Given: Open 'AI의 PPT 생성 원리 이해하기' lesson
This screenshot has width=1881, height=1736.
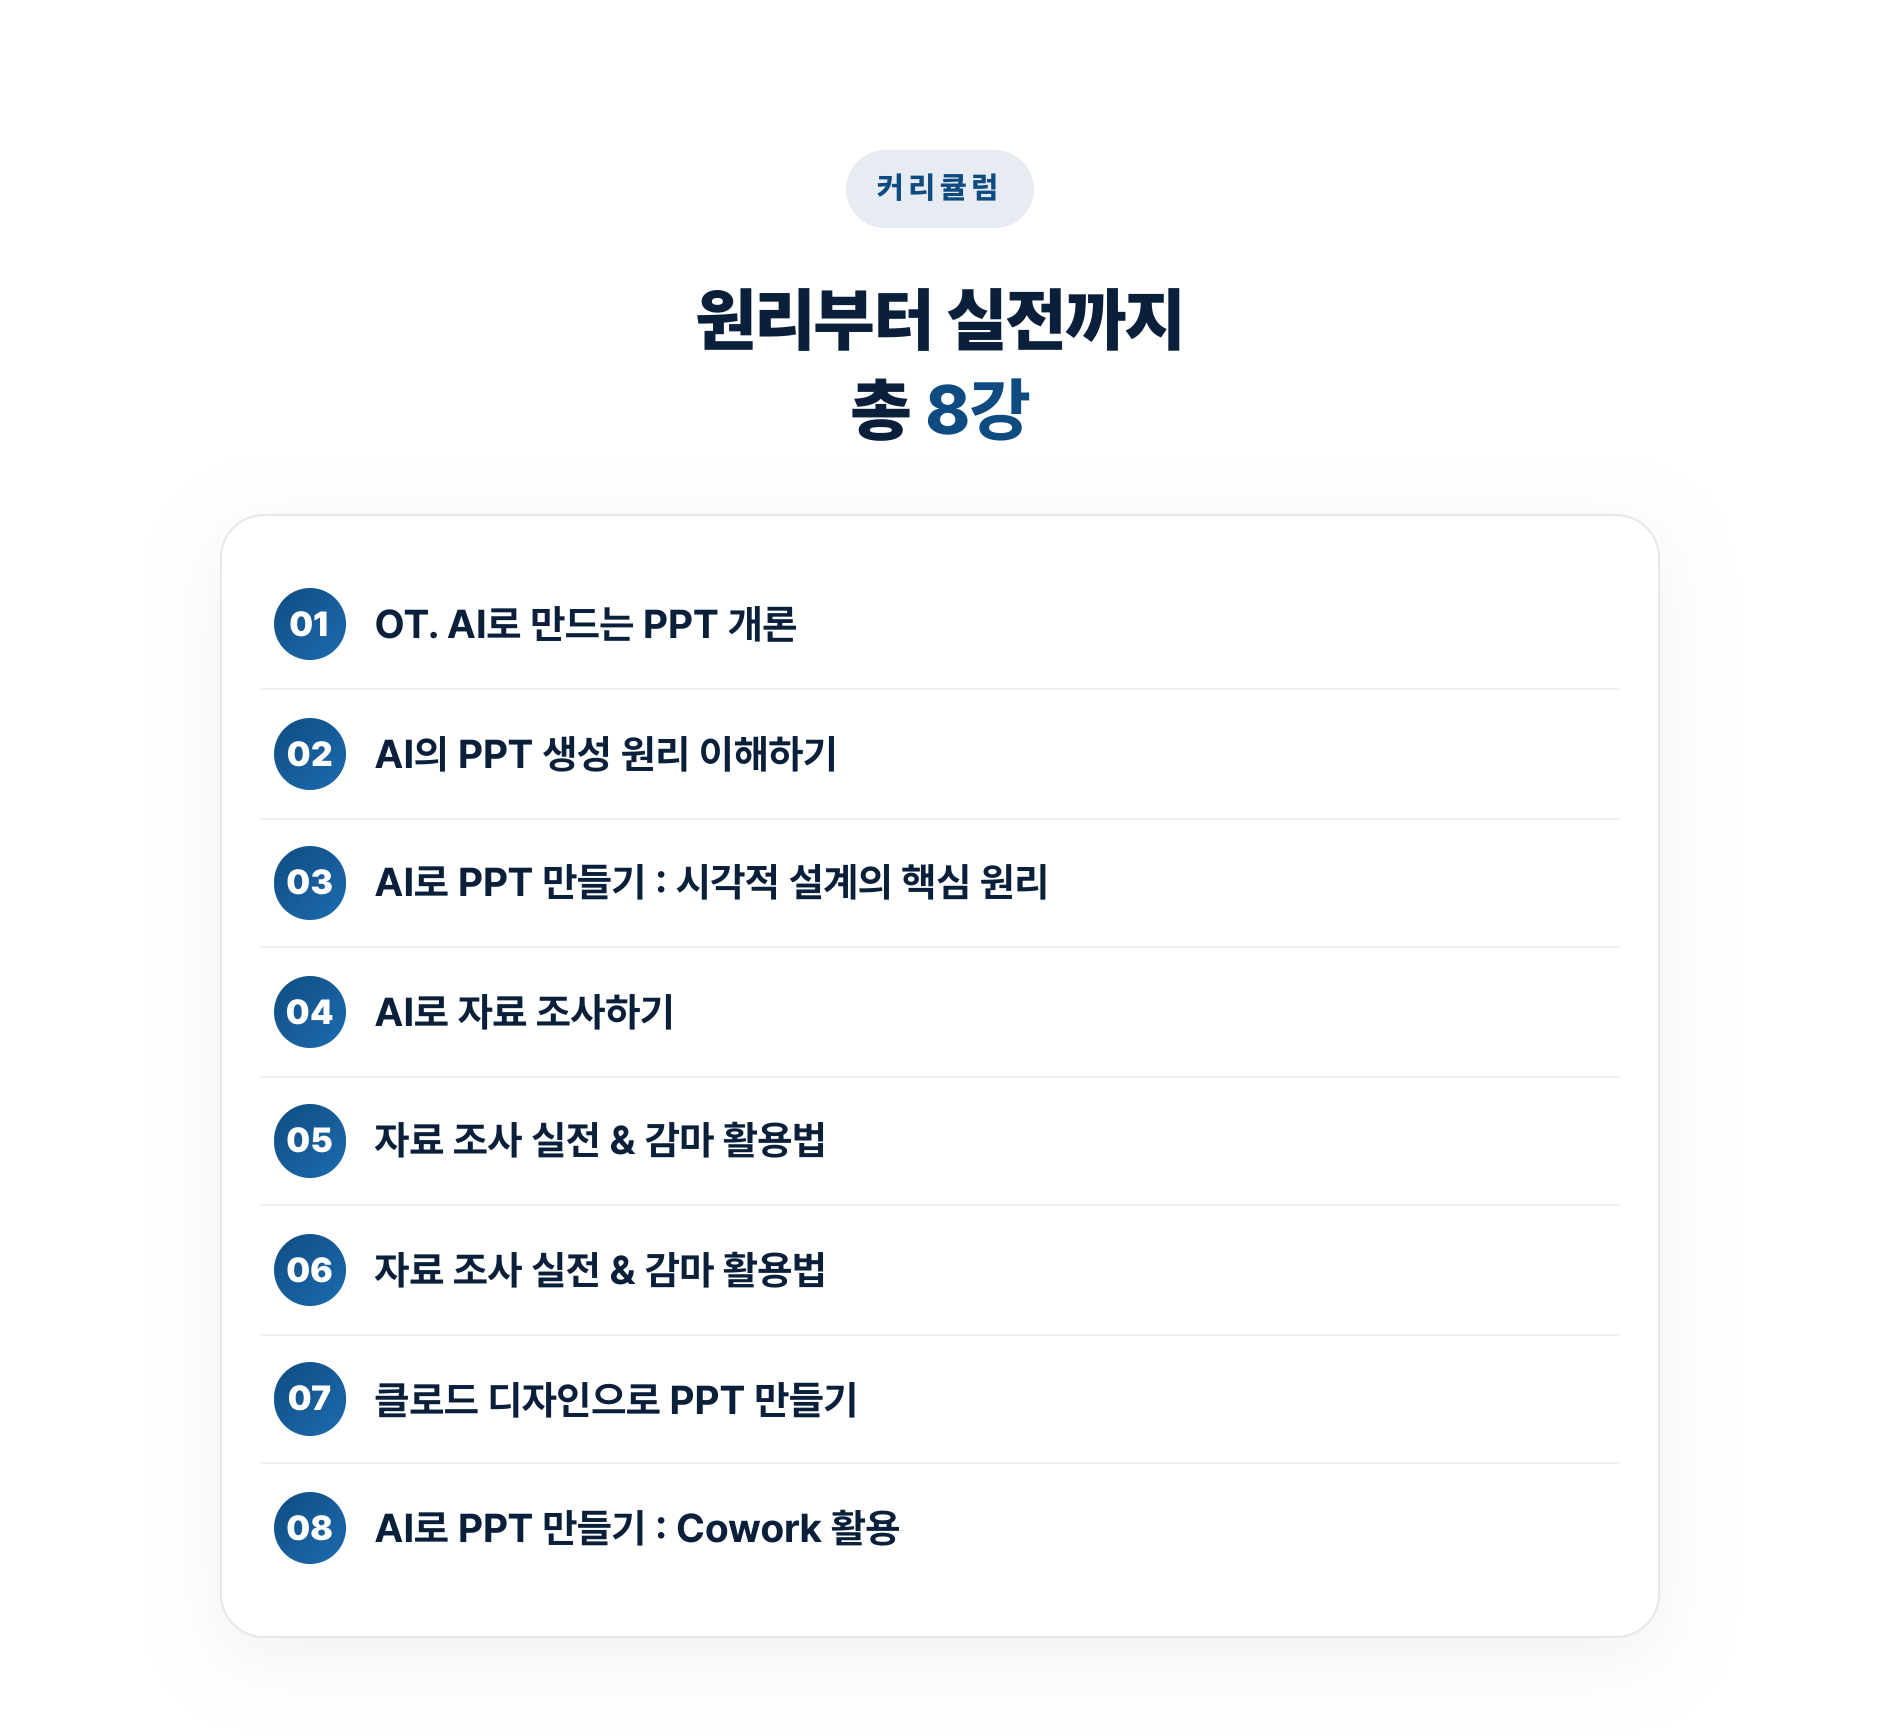Looking at the screenshot, I should tap(606, 754).
